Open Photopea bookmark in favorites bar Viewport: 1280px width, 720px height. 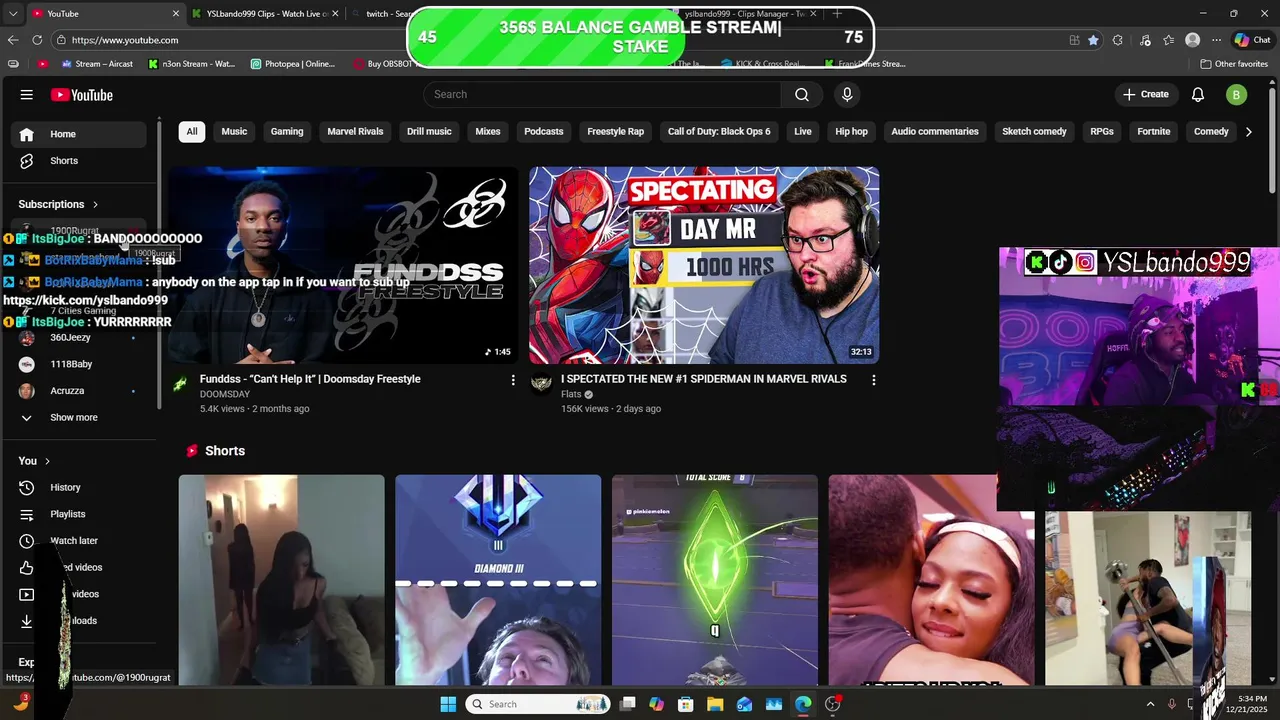click(x=293, y=64)
